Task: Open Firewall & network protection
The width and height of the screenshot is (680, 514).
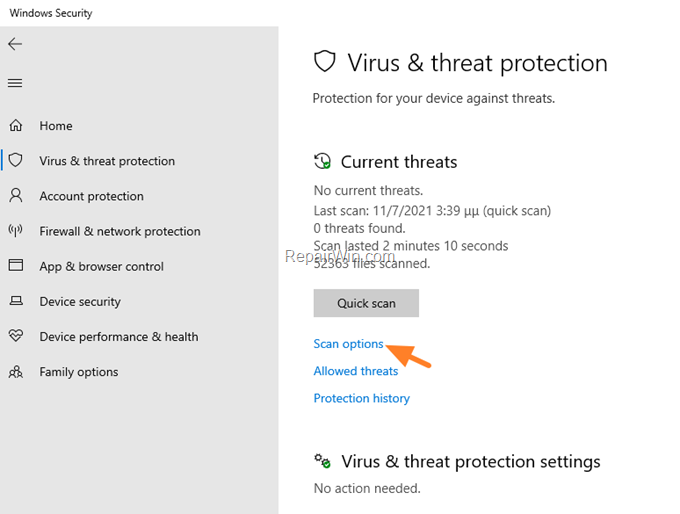Action: pyautogui.click(x=120, y=231)
